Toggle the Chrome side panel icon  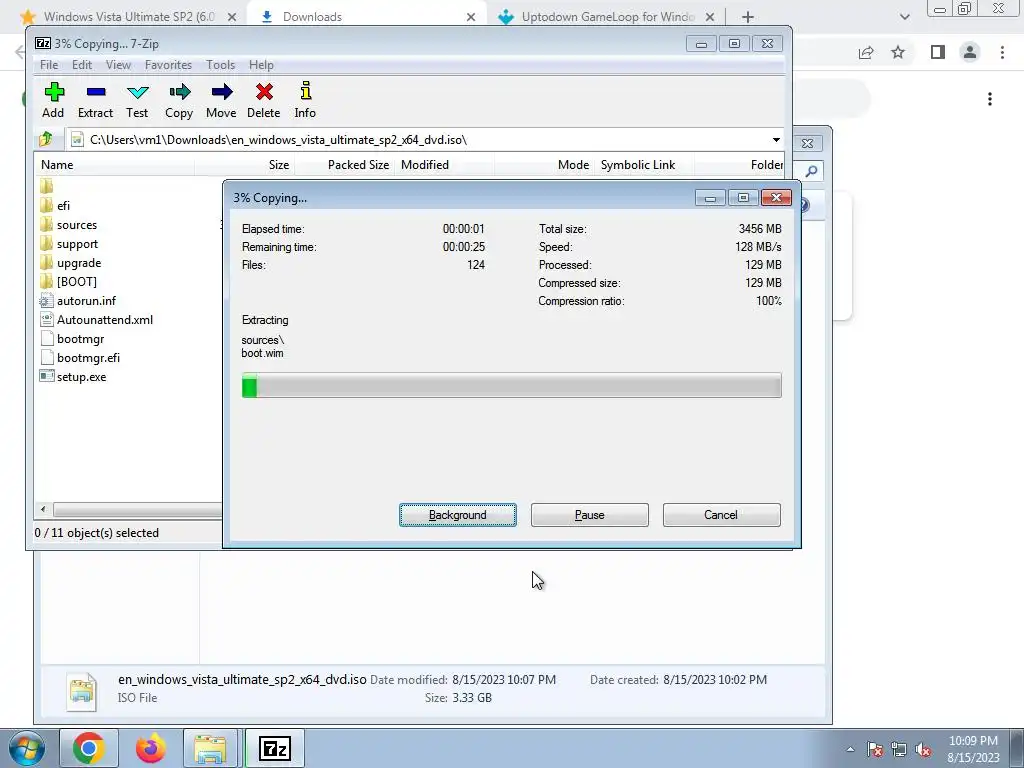pos(938,52)
